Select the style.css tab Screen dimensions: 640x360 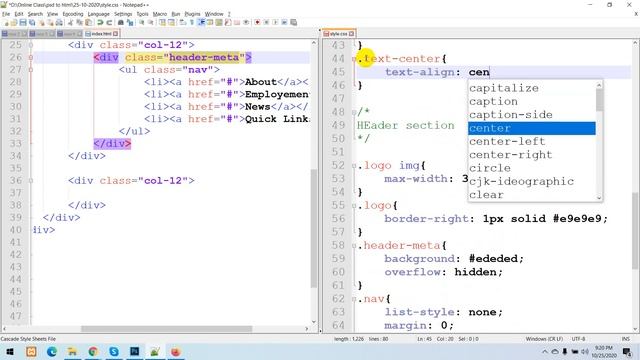click(x=338, y=33)
